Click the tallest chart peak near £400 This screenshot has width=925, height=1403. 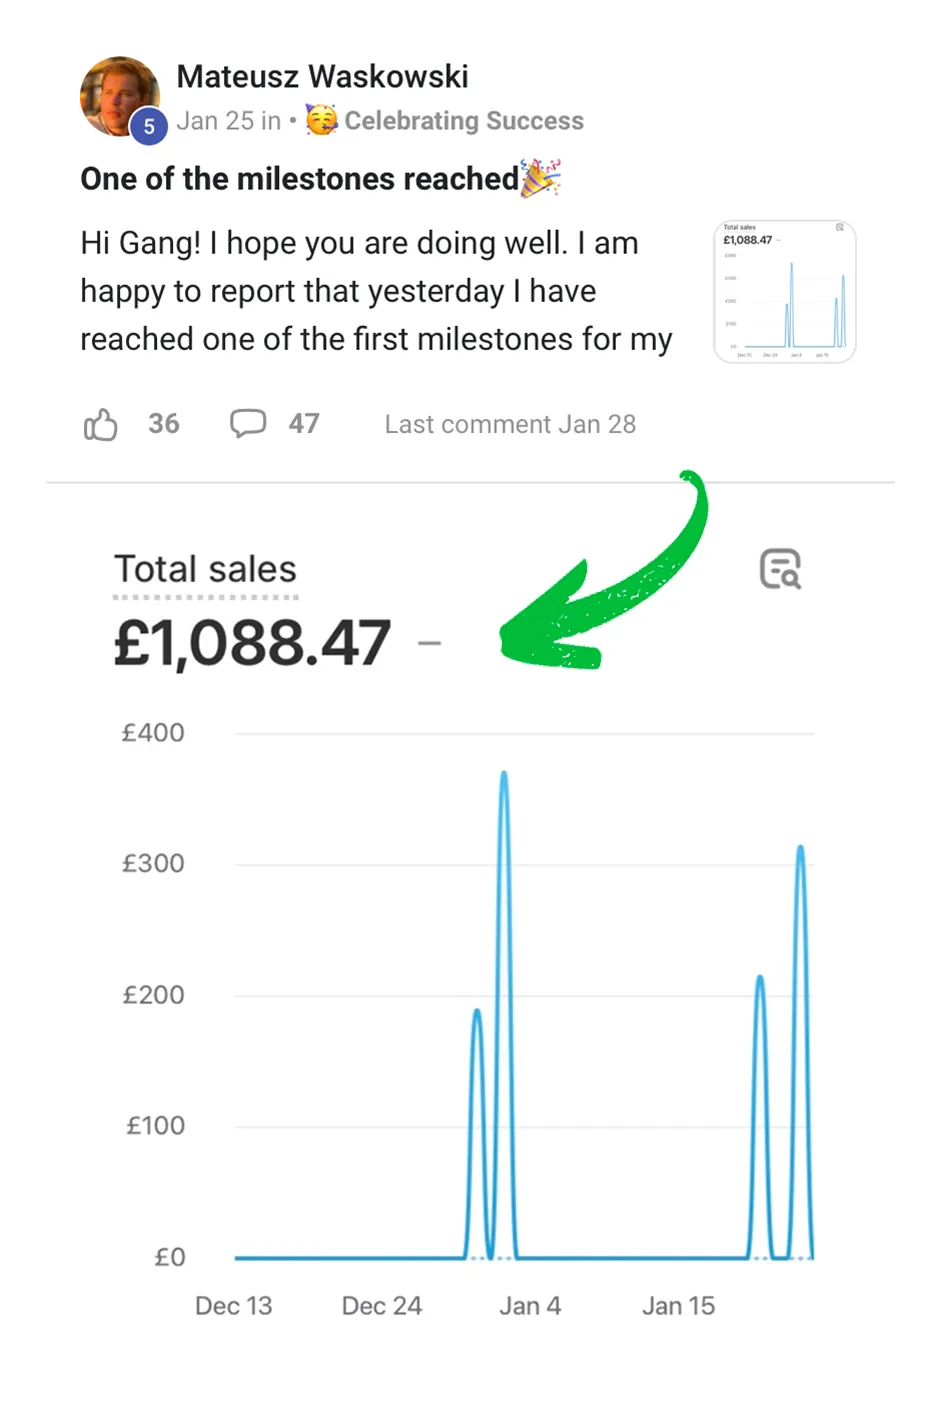pyautogui.click(x=504, y=775)
